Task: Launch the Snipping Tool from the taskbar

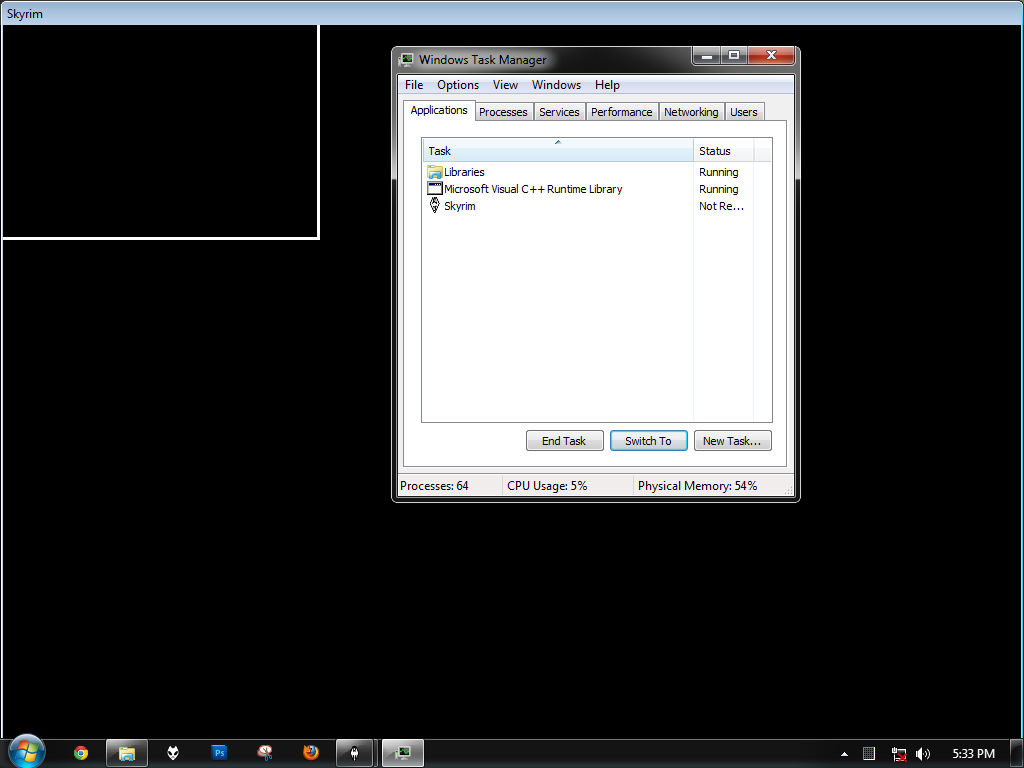Action: click(x=264, y=753)
